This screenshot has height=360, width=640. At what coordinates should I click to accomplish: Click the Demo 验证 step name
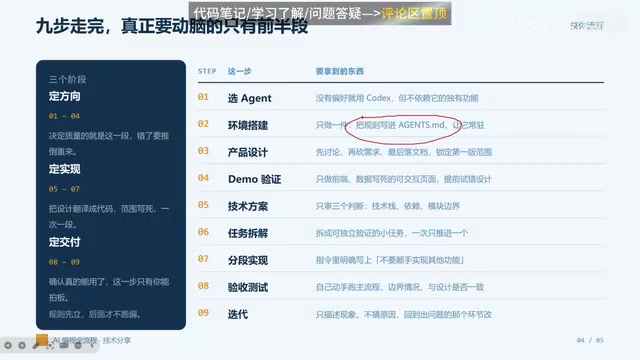[x=254, y=179]
